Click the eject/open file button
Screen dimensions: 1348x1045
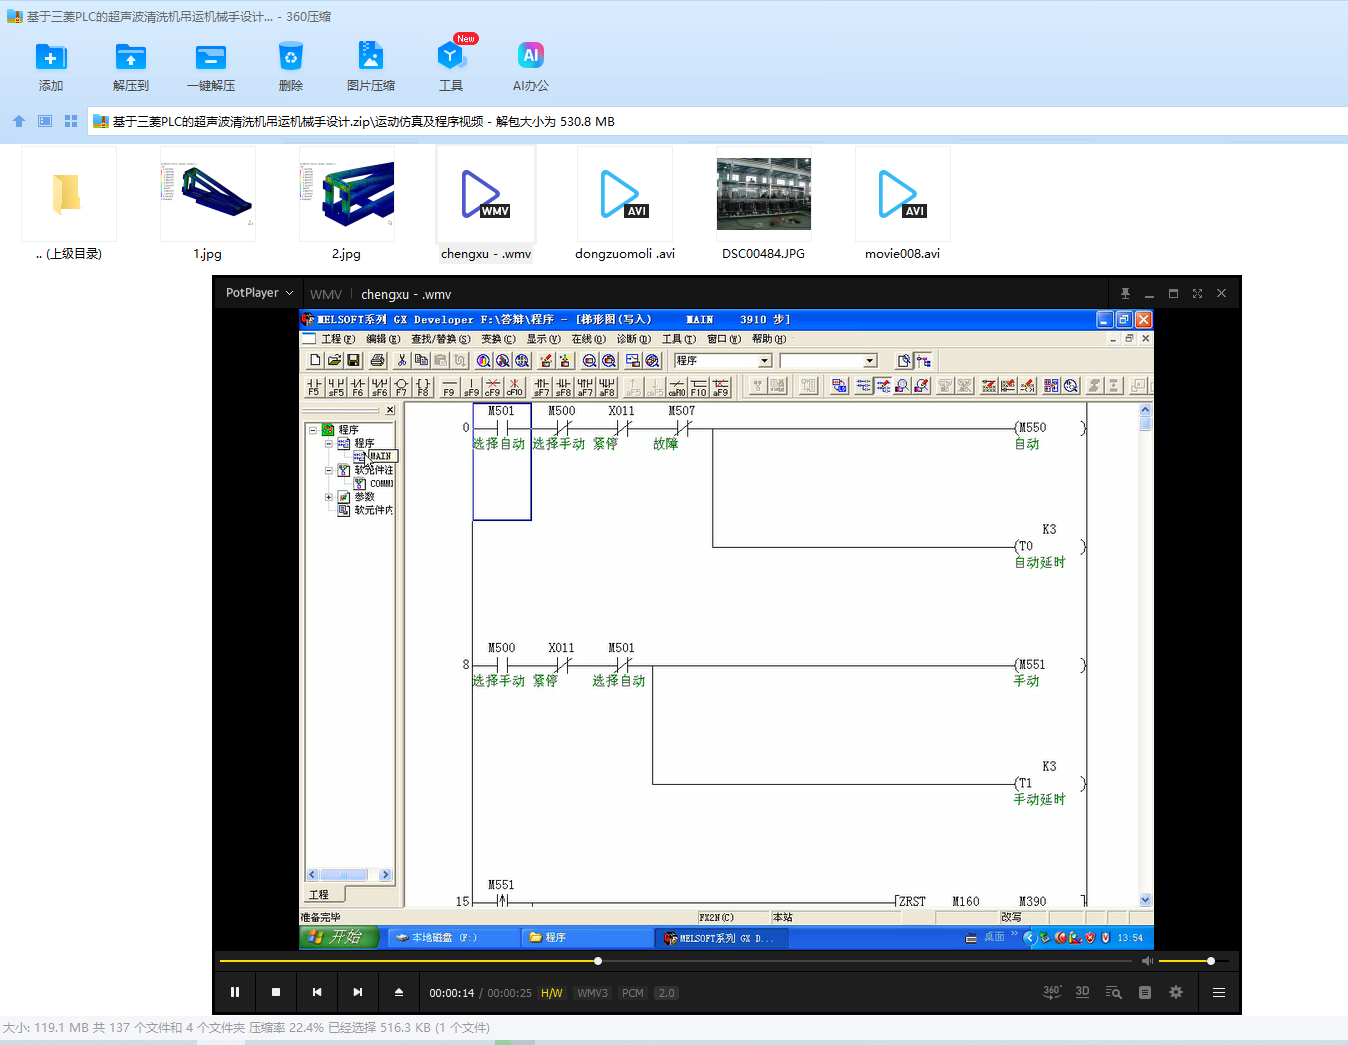pos(399,992)
